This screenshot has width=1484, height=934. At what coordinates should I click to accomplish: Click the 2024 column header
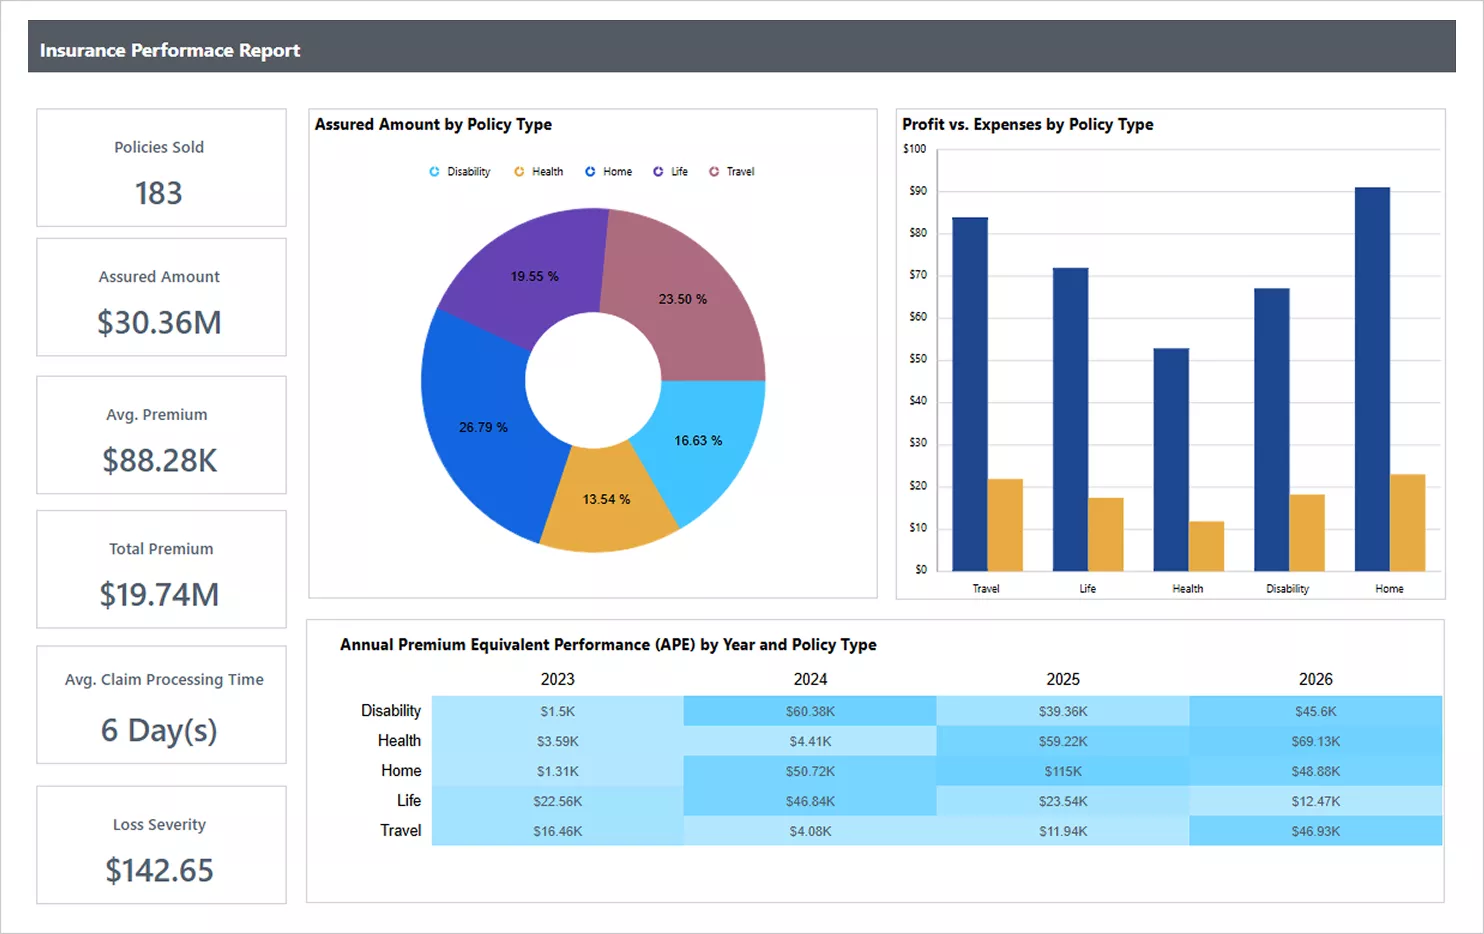(810, 679)
